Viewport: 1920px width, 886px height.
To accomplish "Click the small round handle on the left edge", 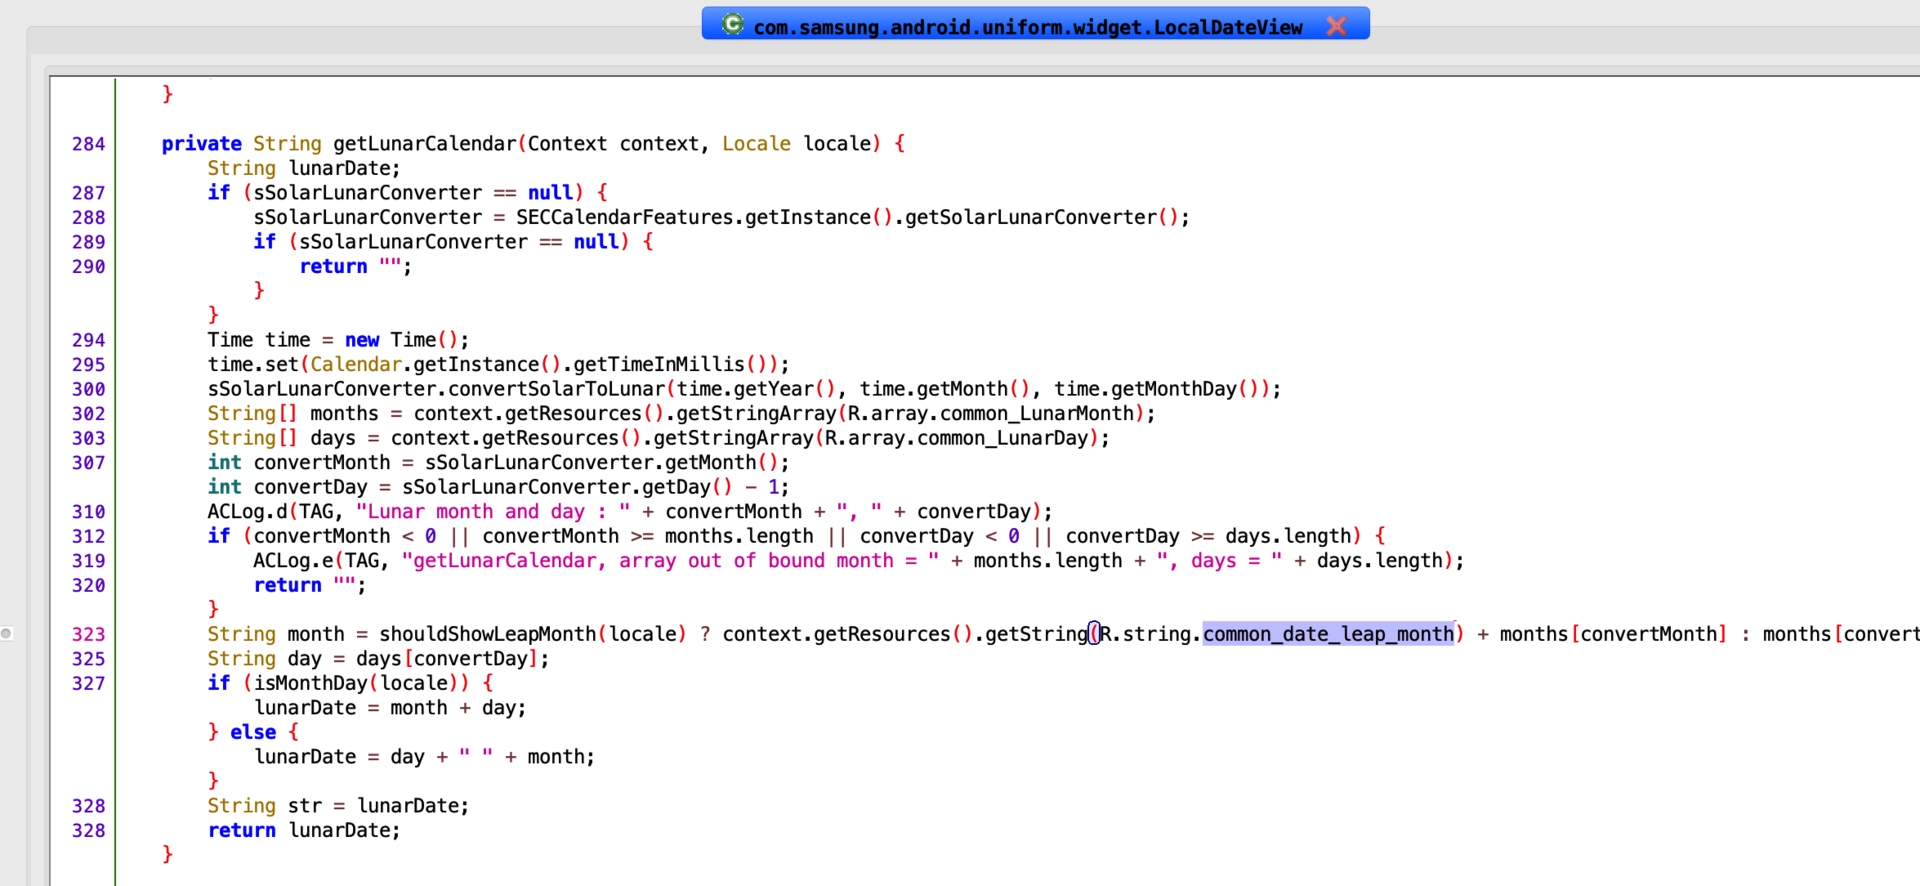I will pos(6,633).
